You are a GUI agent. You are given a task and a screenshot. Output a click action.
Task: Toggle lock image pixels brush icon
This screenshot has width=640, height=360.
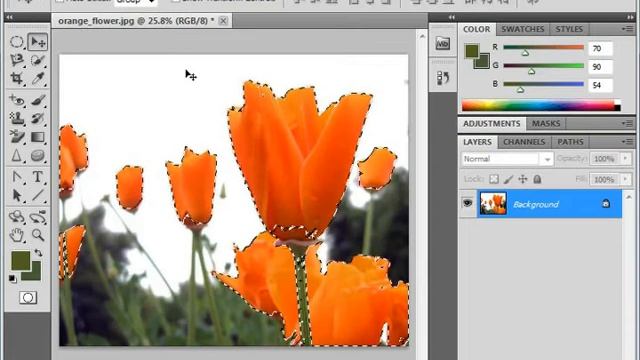[509, 179]
